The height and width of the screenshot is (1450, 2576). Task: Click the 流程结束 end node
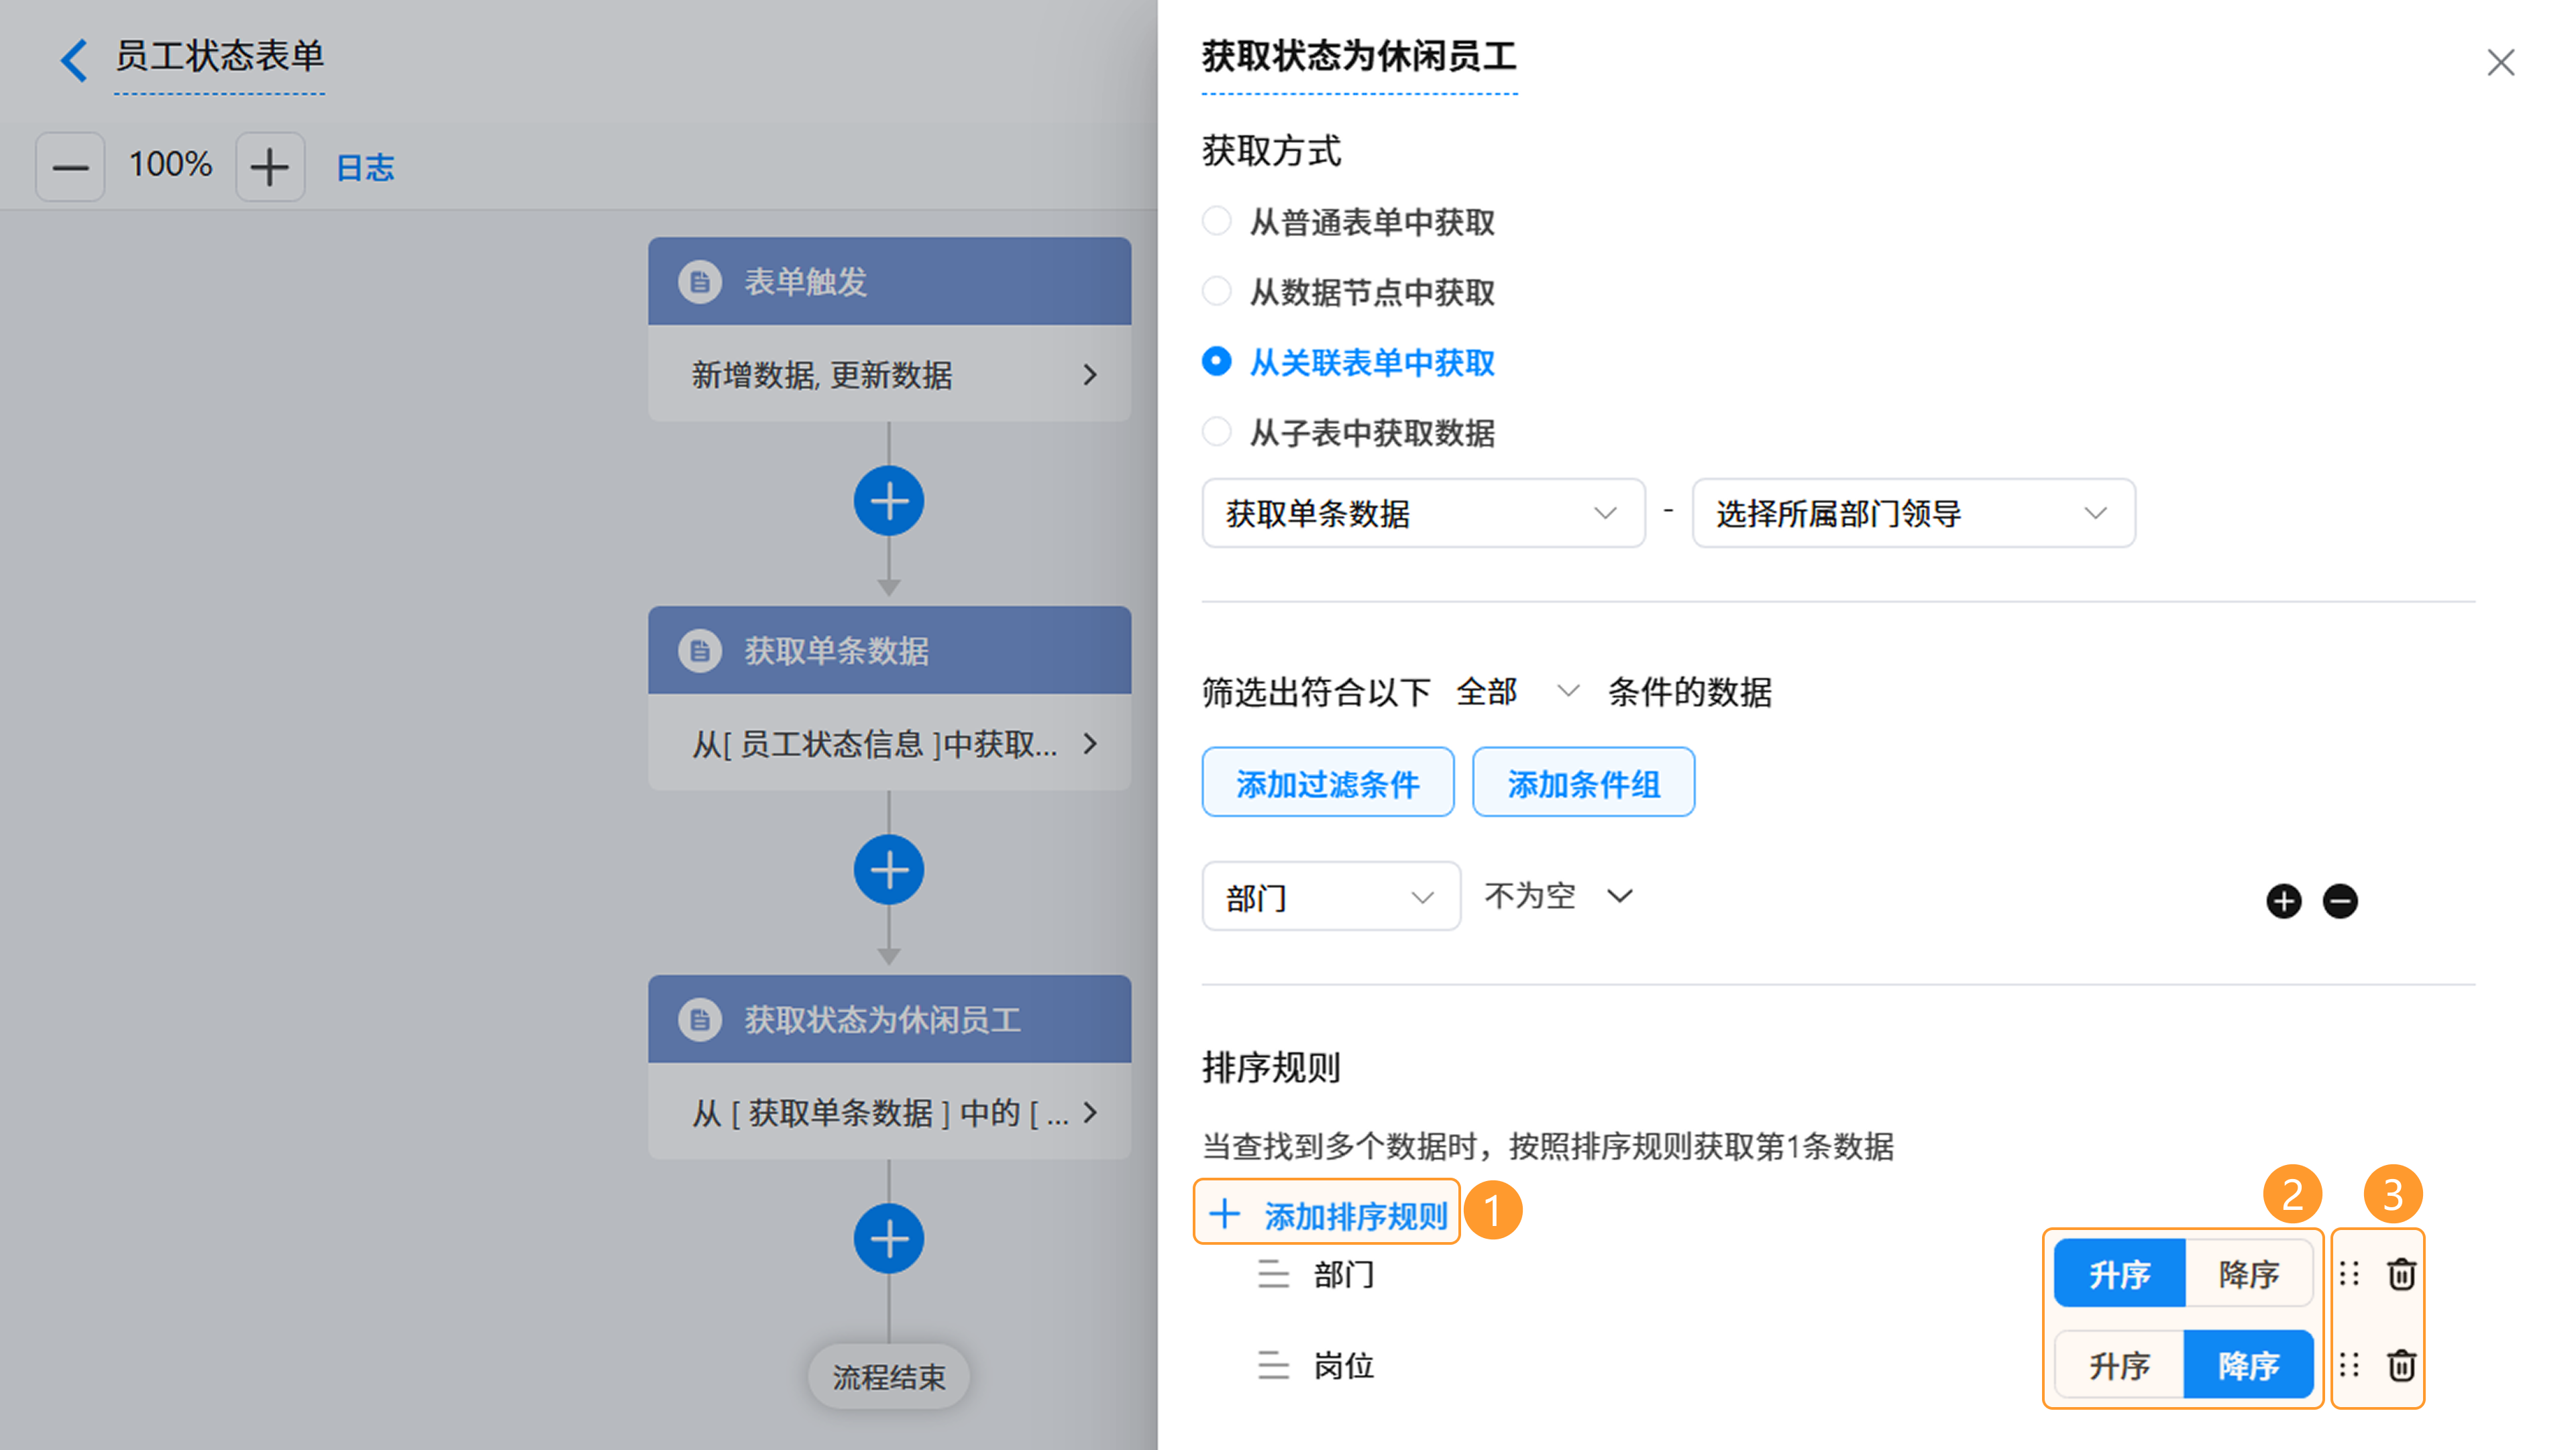pyautogui.click(x=889, y=1377)
